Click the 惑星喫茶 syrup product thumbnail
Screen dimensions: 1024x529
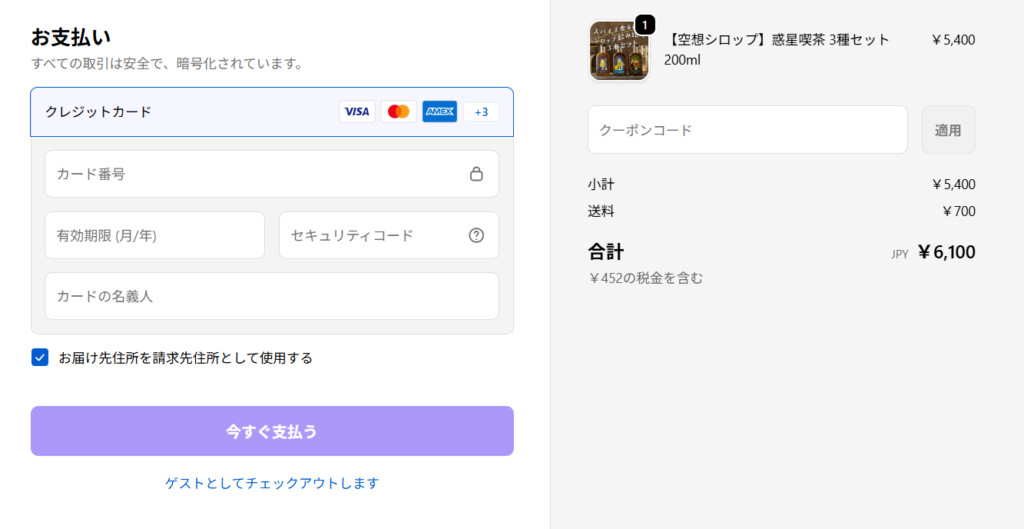(x=619, y=50)
